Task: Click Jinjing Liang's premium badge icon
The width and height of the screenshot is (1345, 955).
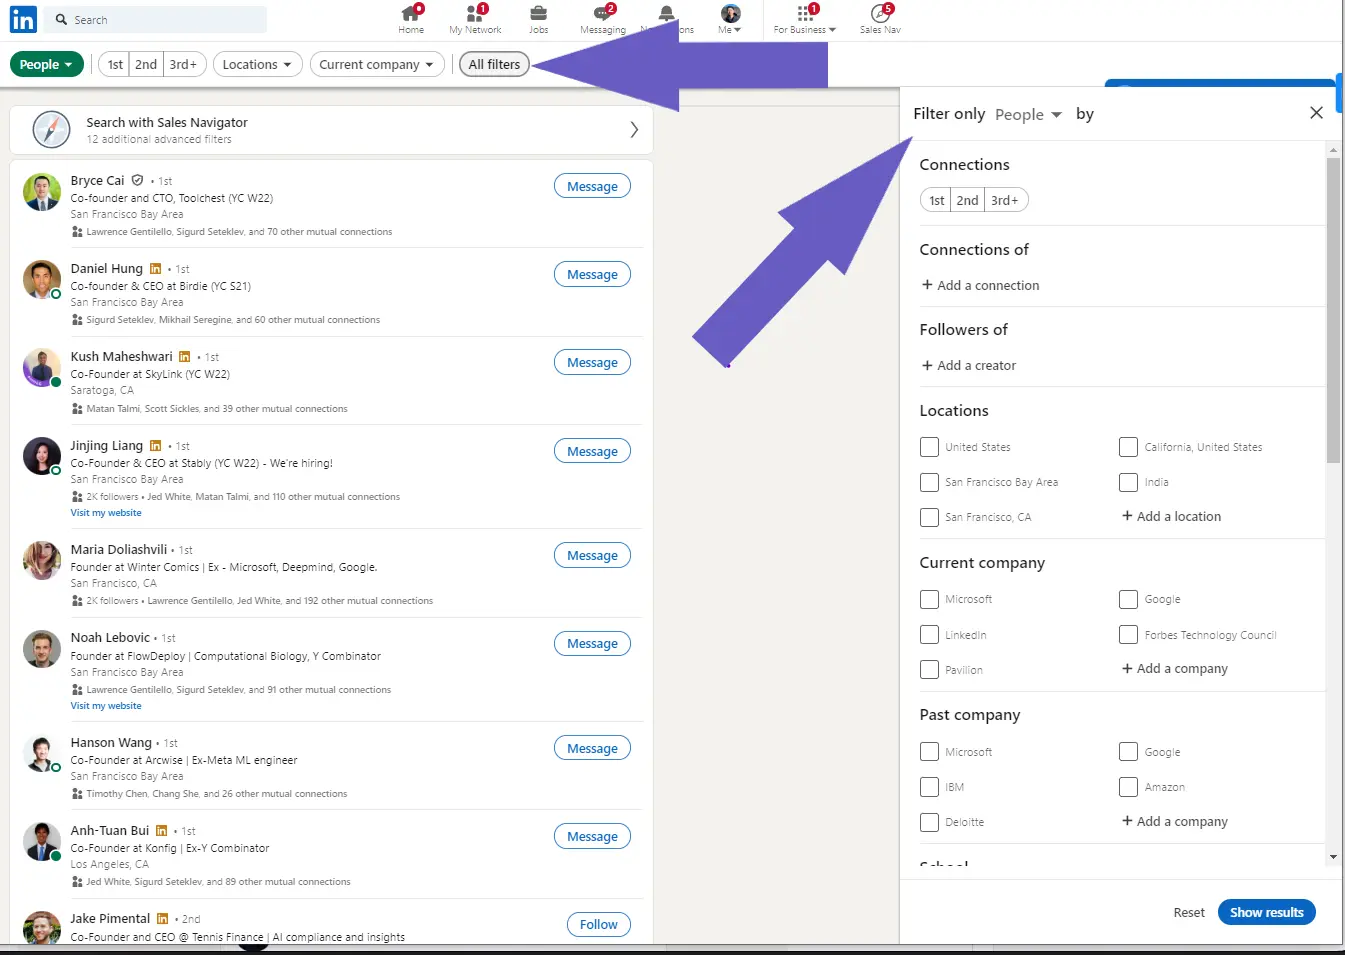Action: 155,445
